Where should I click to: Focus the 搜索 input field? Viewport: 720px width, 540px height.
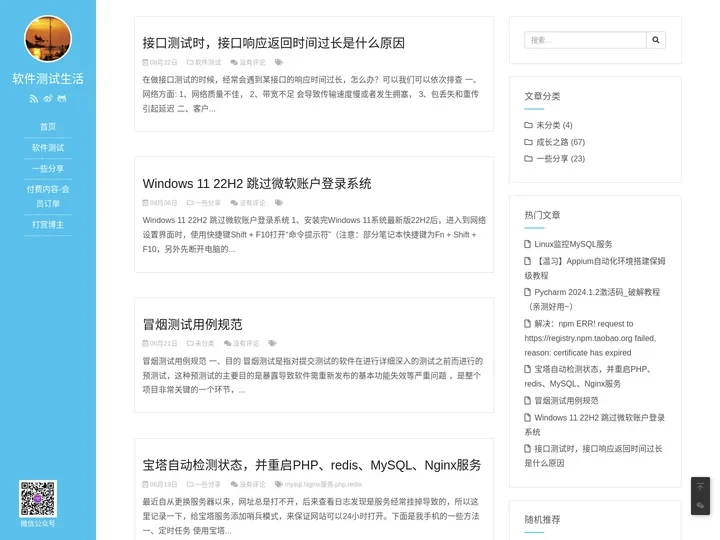click(585, 40)
